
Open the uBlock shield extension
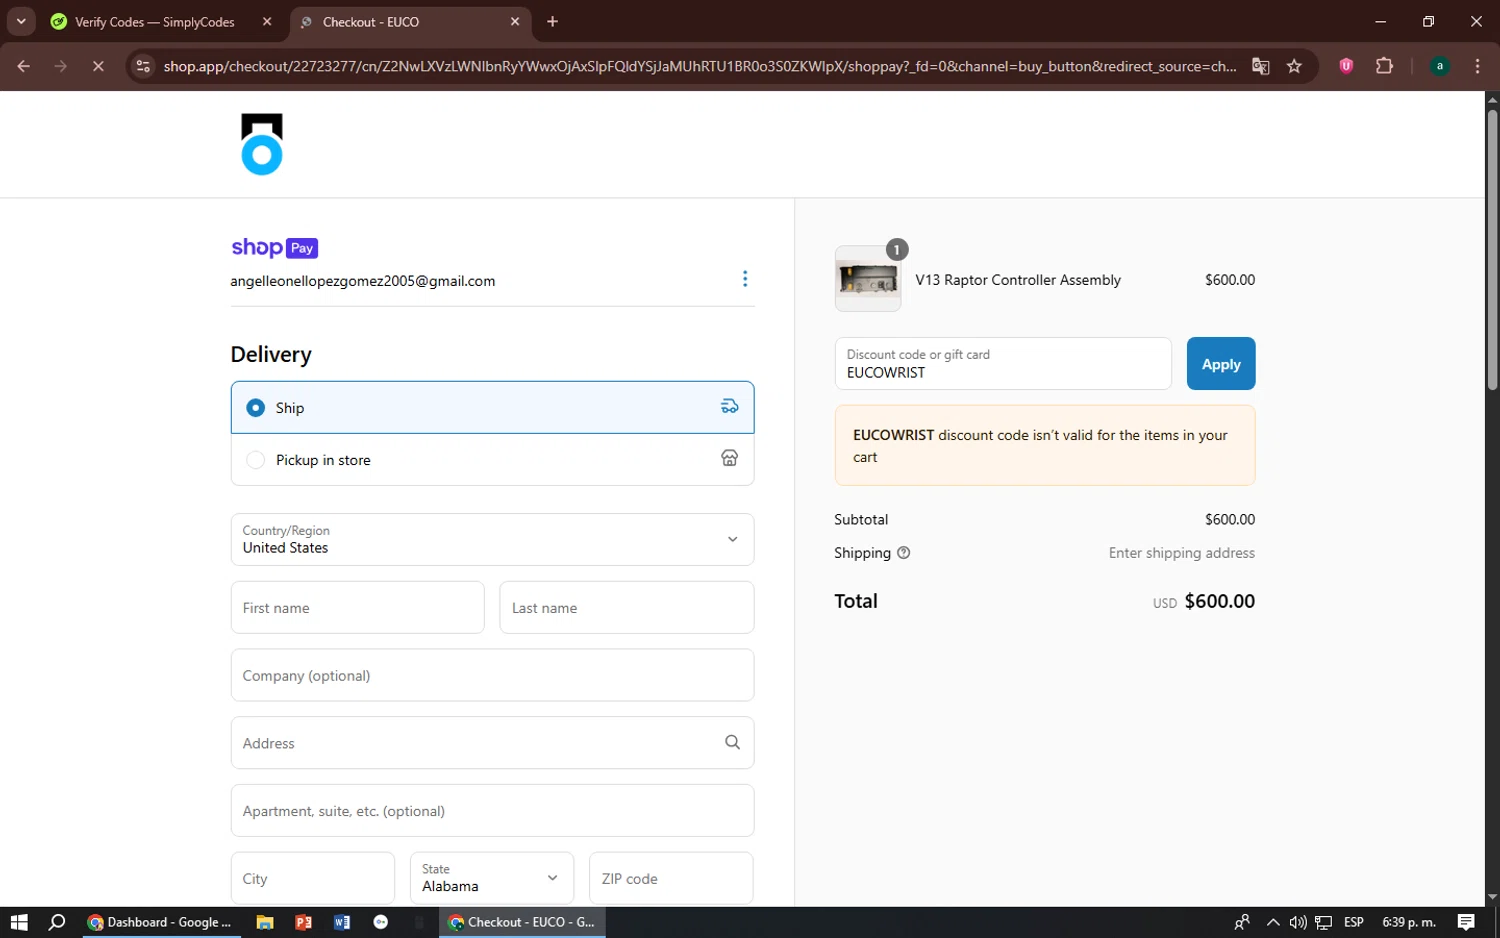(1346, 66)
